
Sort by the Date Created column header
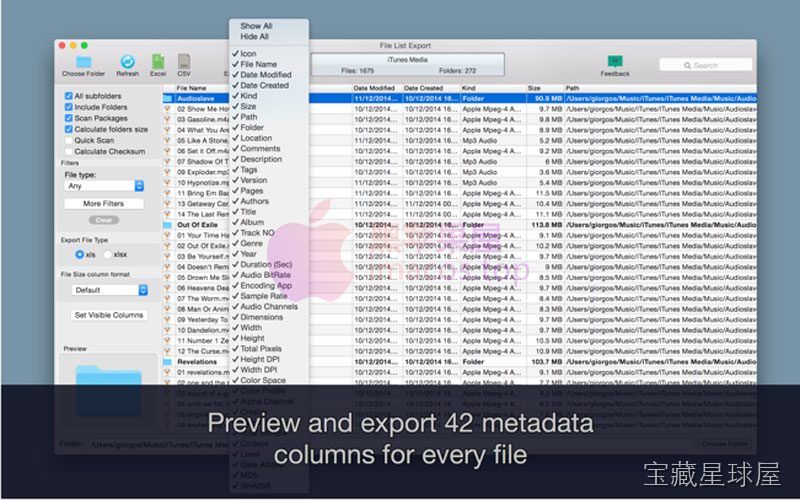point(423,88)
